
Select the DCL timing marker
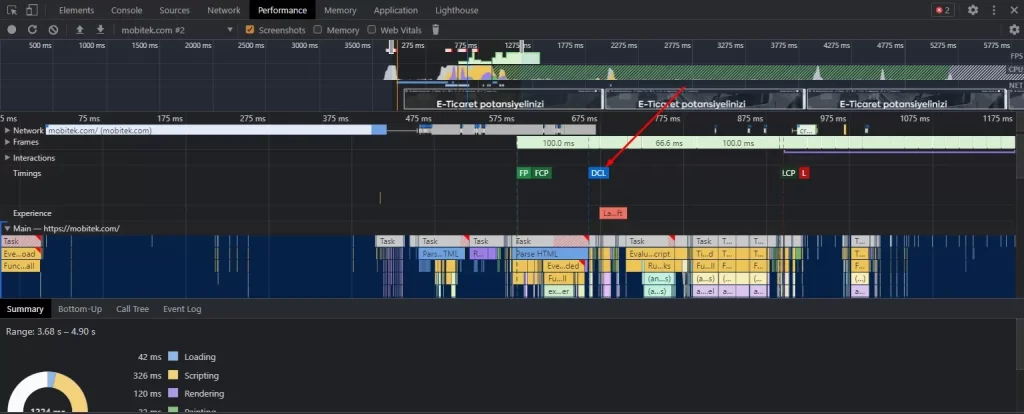(598, 173)
